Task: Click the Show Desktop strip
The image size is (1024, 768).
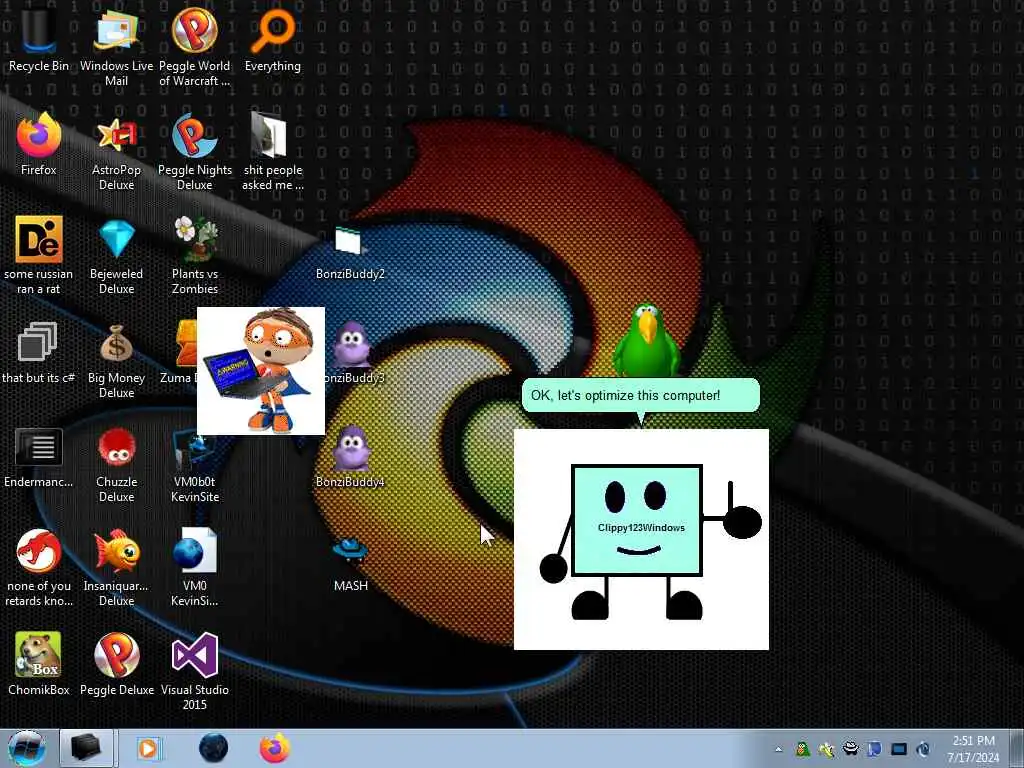Action: pos(1017,749)
